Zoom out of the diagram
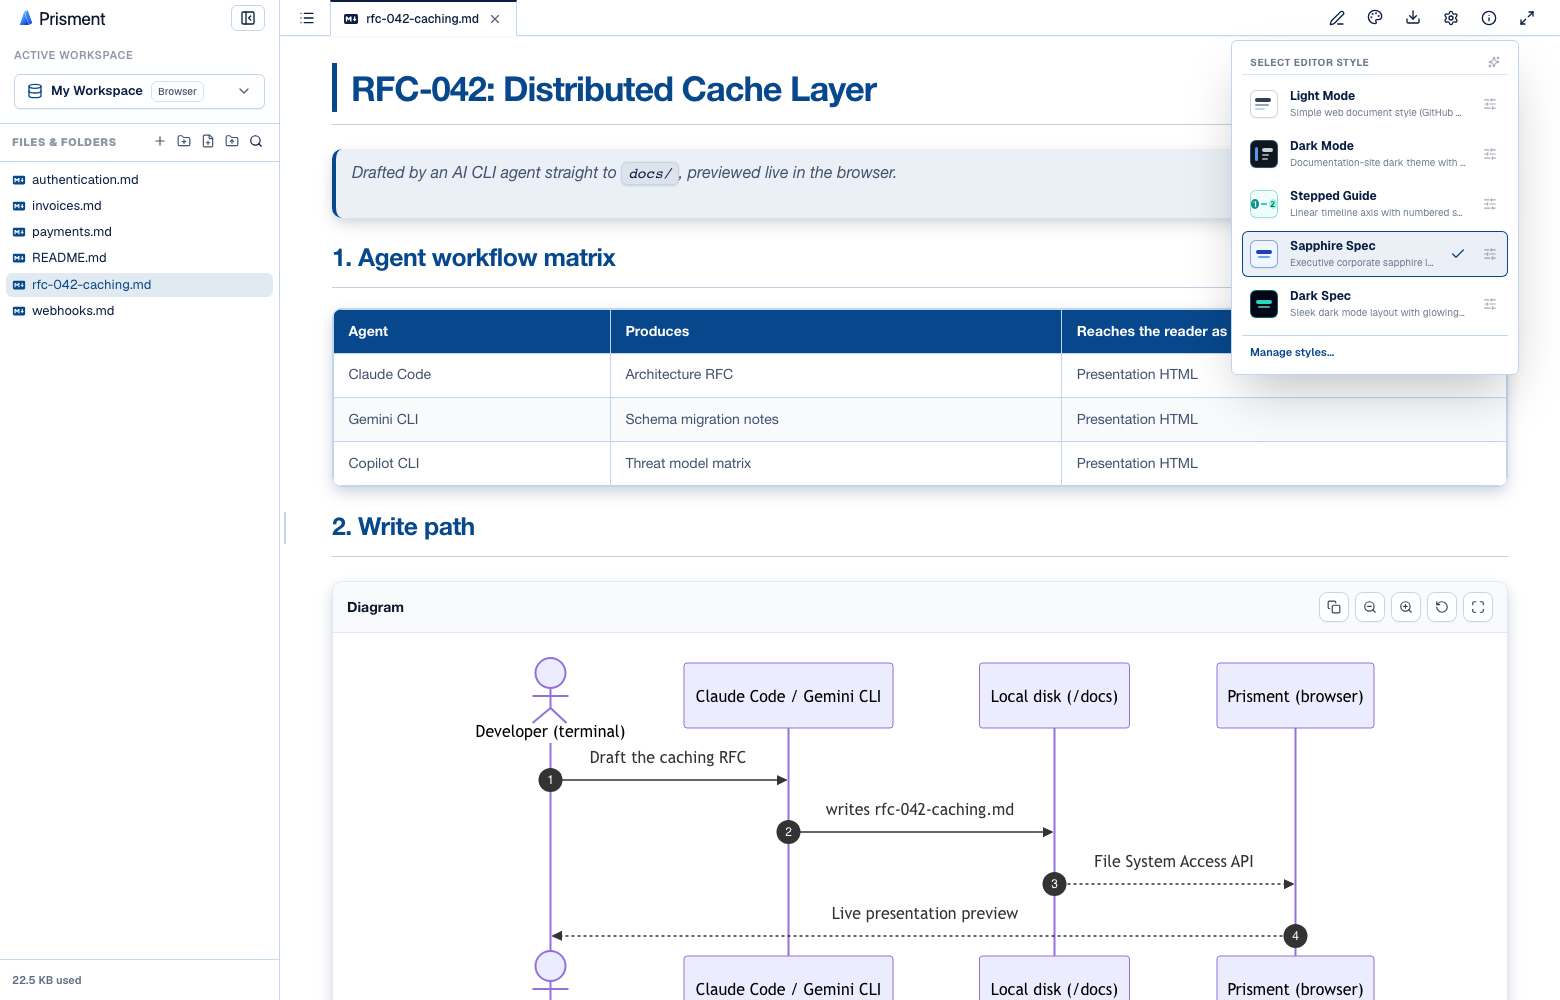The height and width of the screenshot is (1000, 1560). [1370, 607]
